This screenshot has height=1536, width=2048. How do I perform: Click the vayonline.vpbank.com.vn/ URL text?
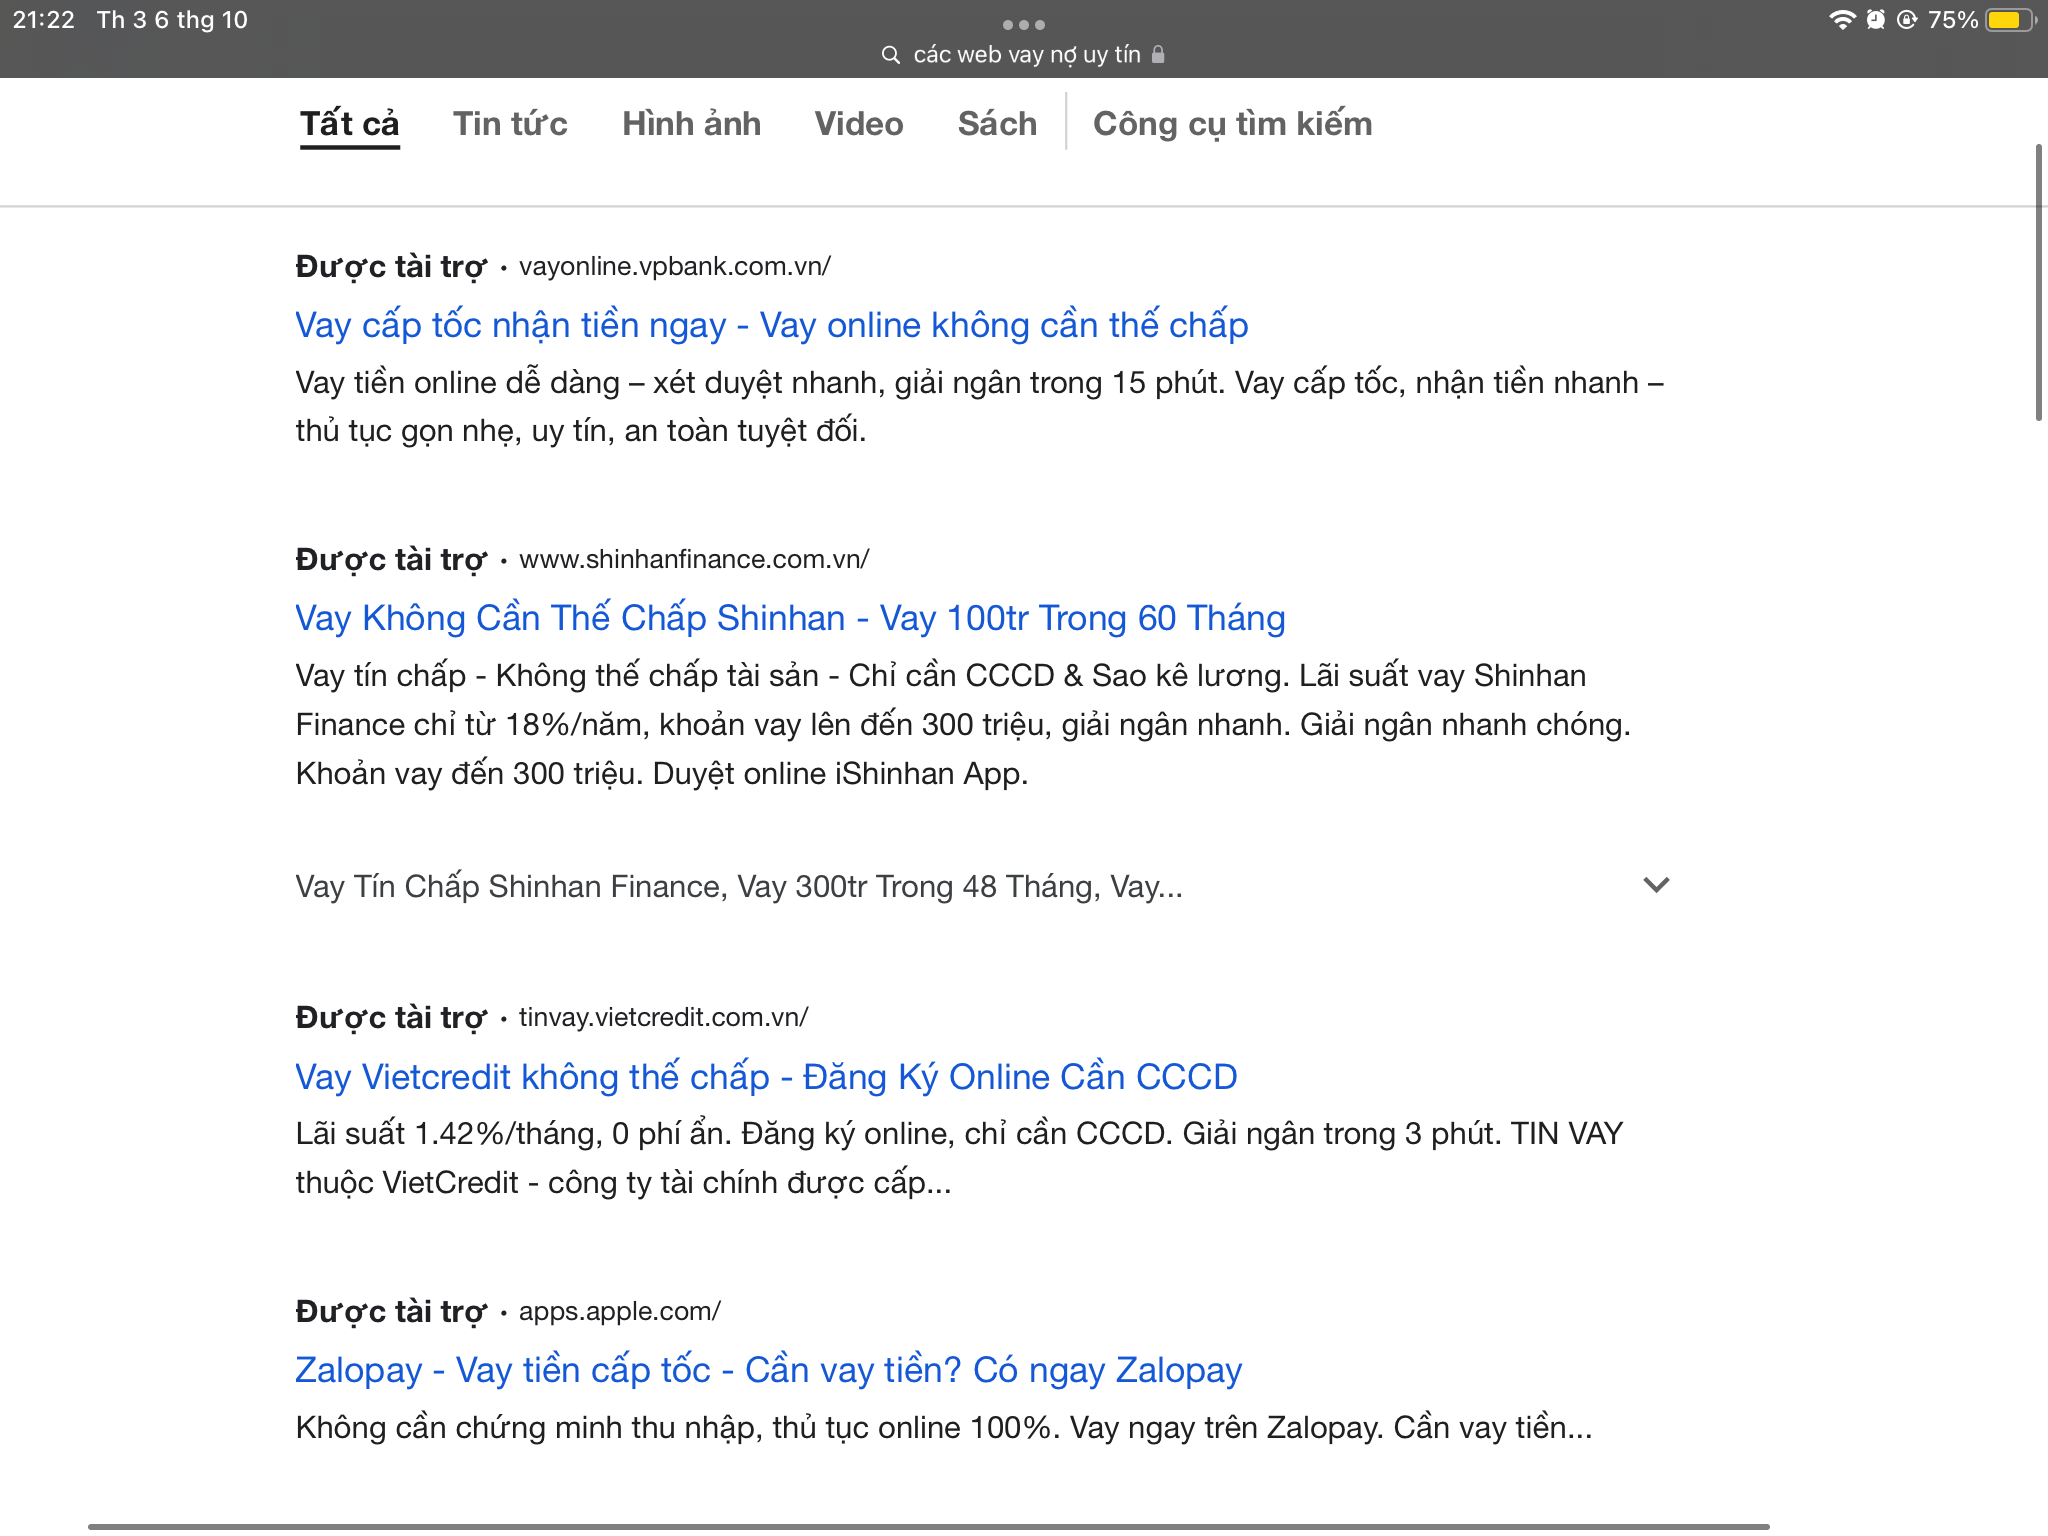(675, 266)
